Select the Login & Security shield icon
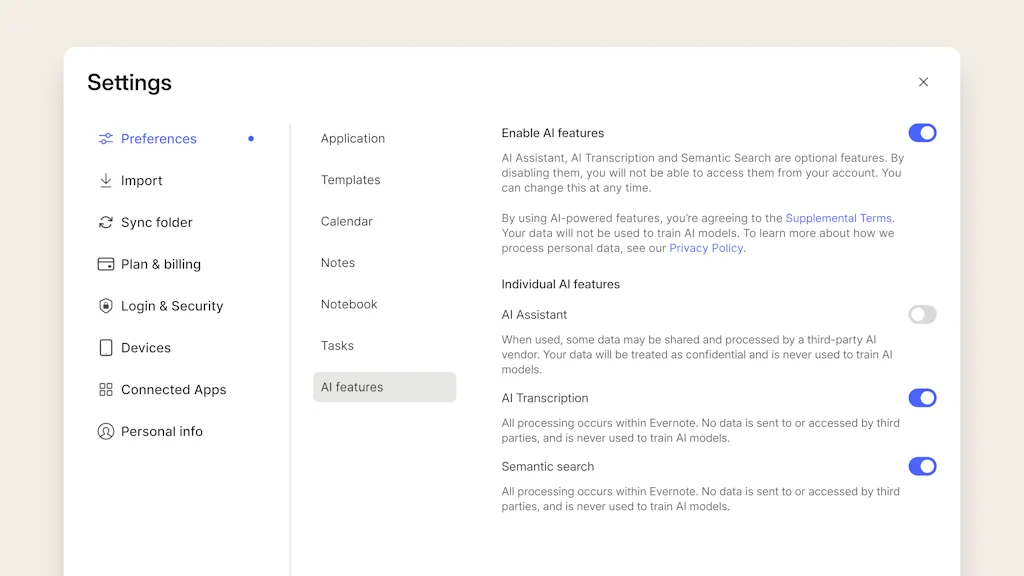 pos(105,306)
